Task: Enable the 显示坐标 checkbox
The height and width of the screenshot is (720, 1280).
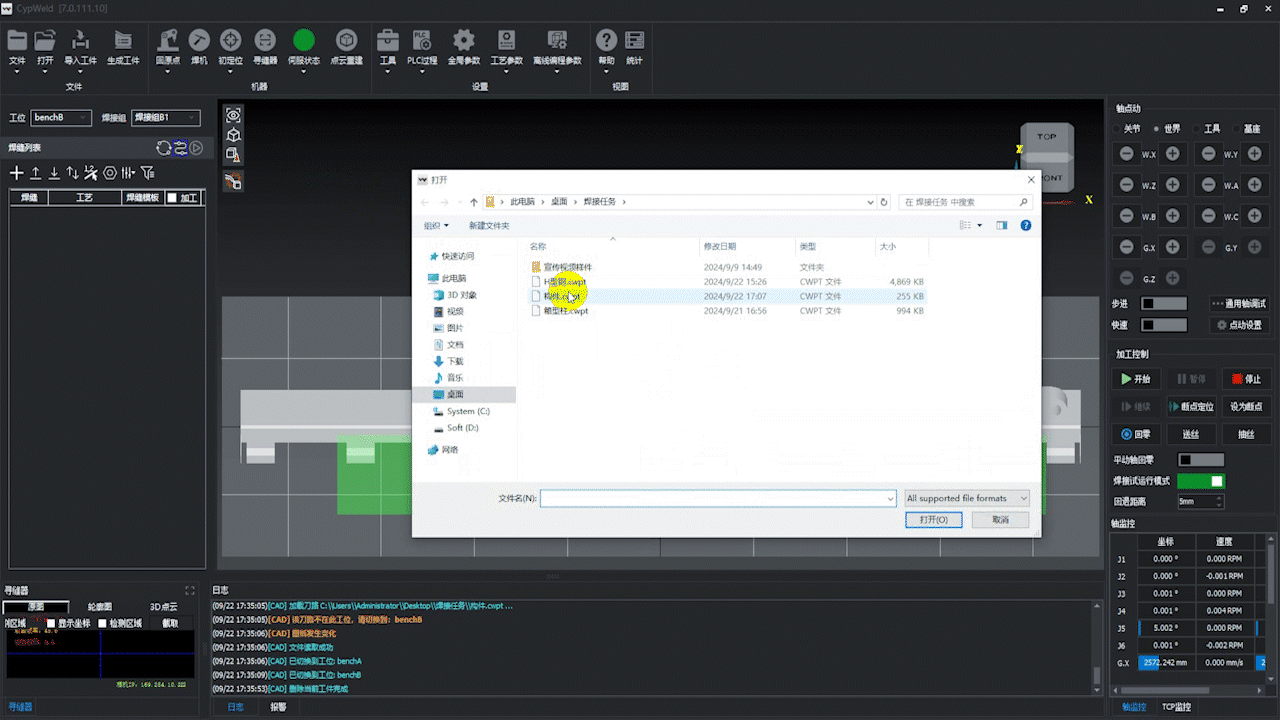Action: tap(51, 623)
